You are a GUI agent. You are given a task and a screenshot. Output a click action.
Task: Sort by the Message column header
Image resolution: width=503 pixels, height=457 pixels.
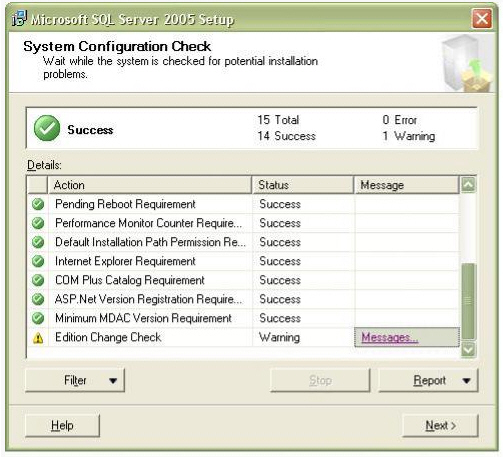pyautogui.click(x=406, y=185)
